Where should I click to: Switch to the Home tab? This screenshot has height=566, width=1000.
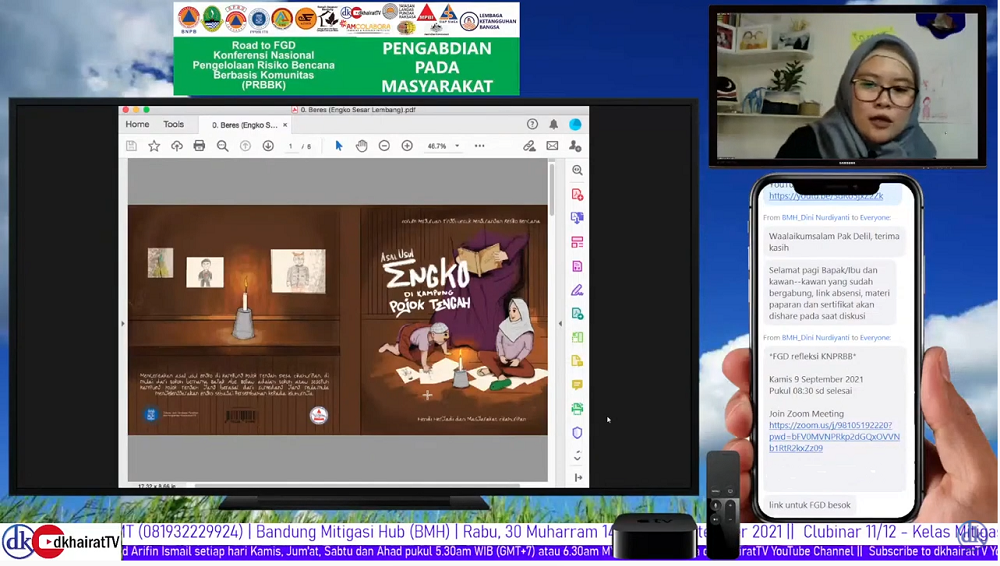click(x=137, y=124)
